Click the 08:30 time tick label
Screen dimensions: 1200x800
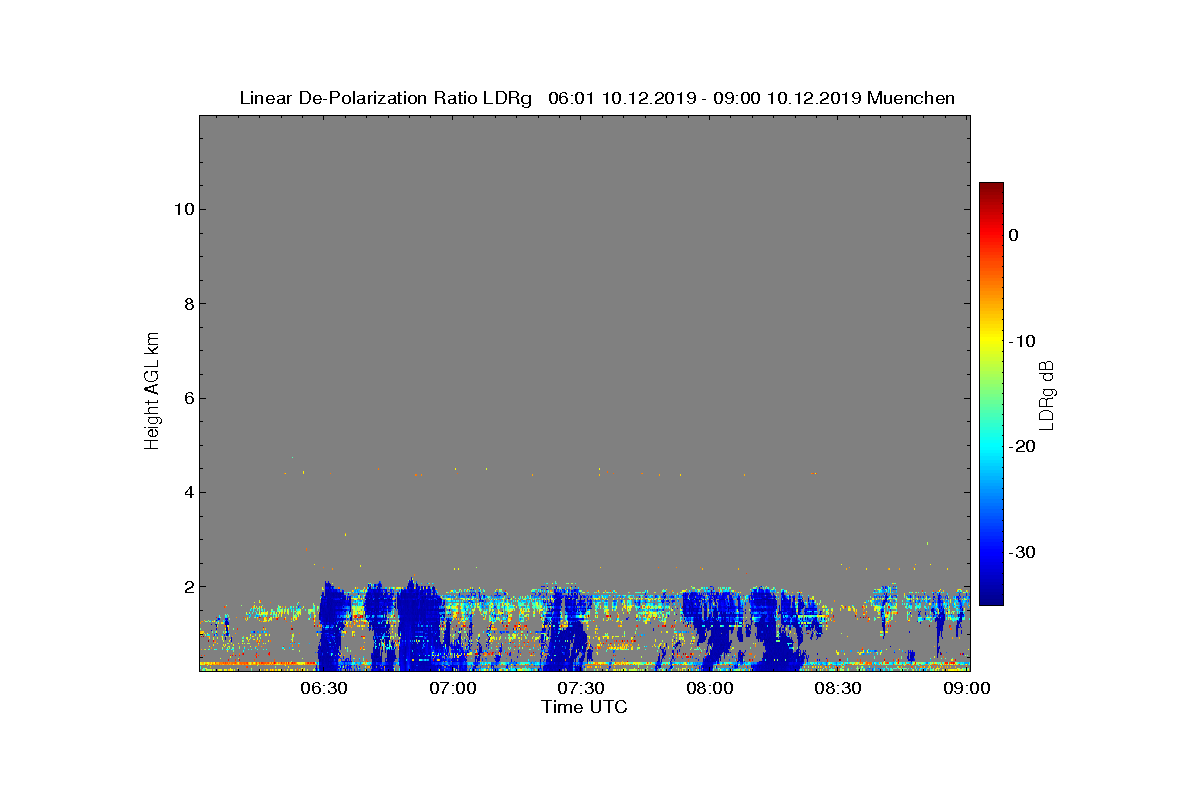[838, 688]
